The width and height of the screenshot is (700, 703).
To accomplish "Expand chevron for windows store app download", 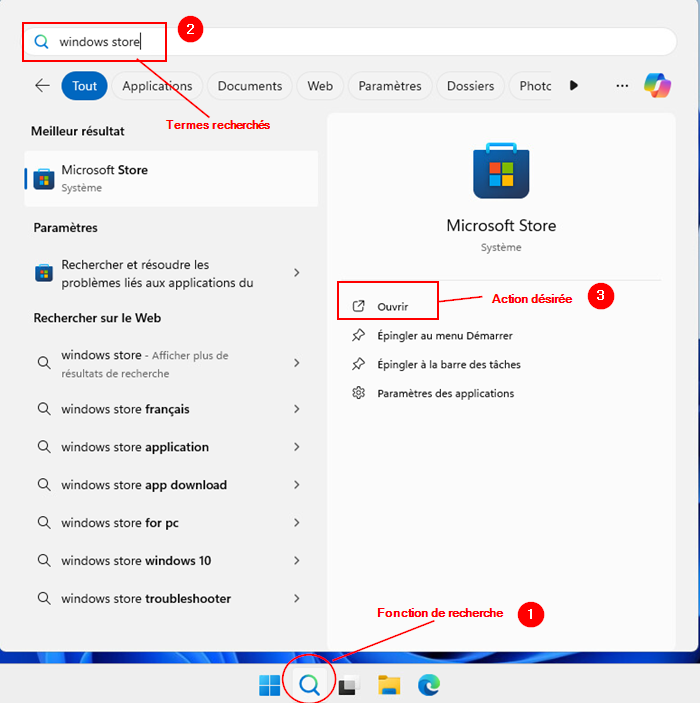I will [x=296, y=485].
